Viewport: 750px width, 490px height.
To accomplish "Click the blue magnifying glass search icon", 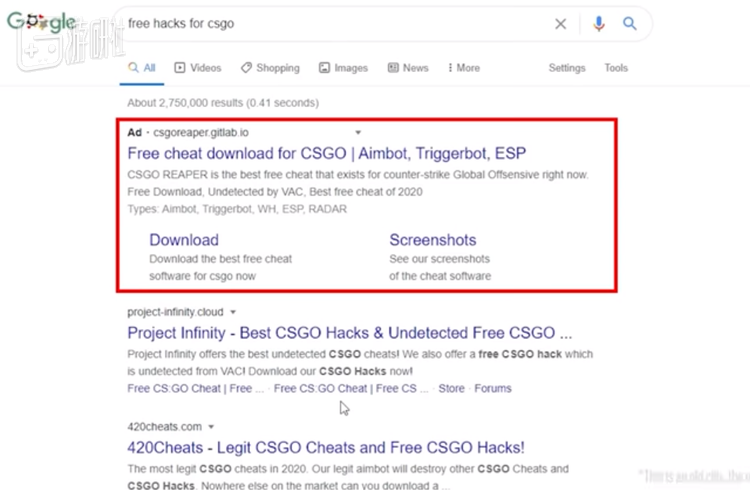I will 630,24.
